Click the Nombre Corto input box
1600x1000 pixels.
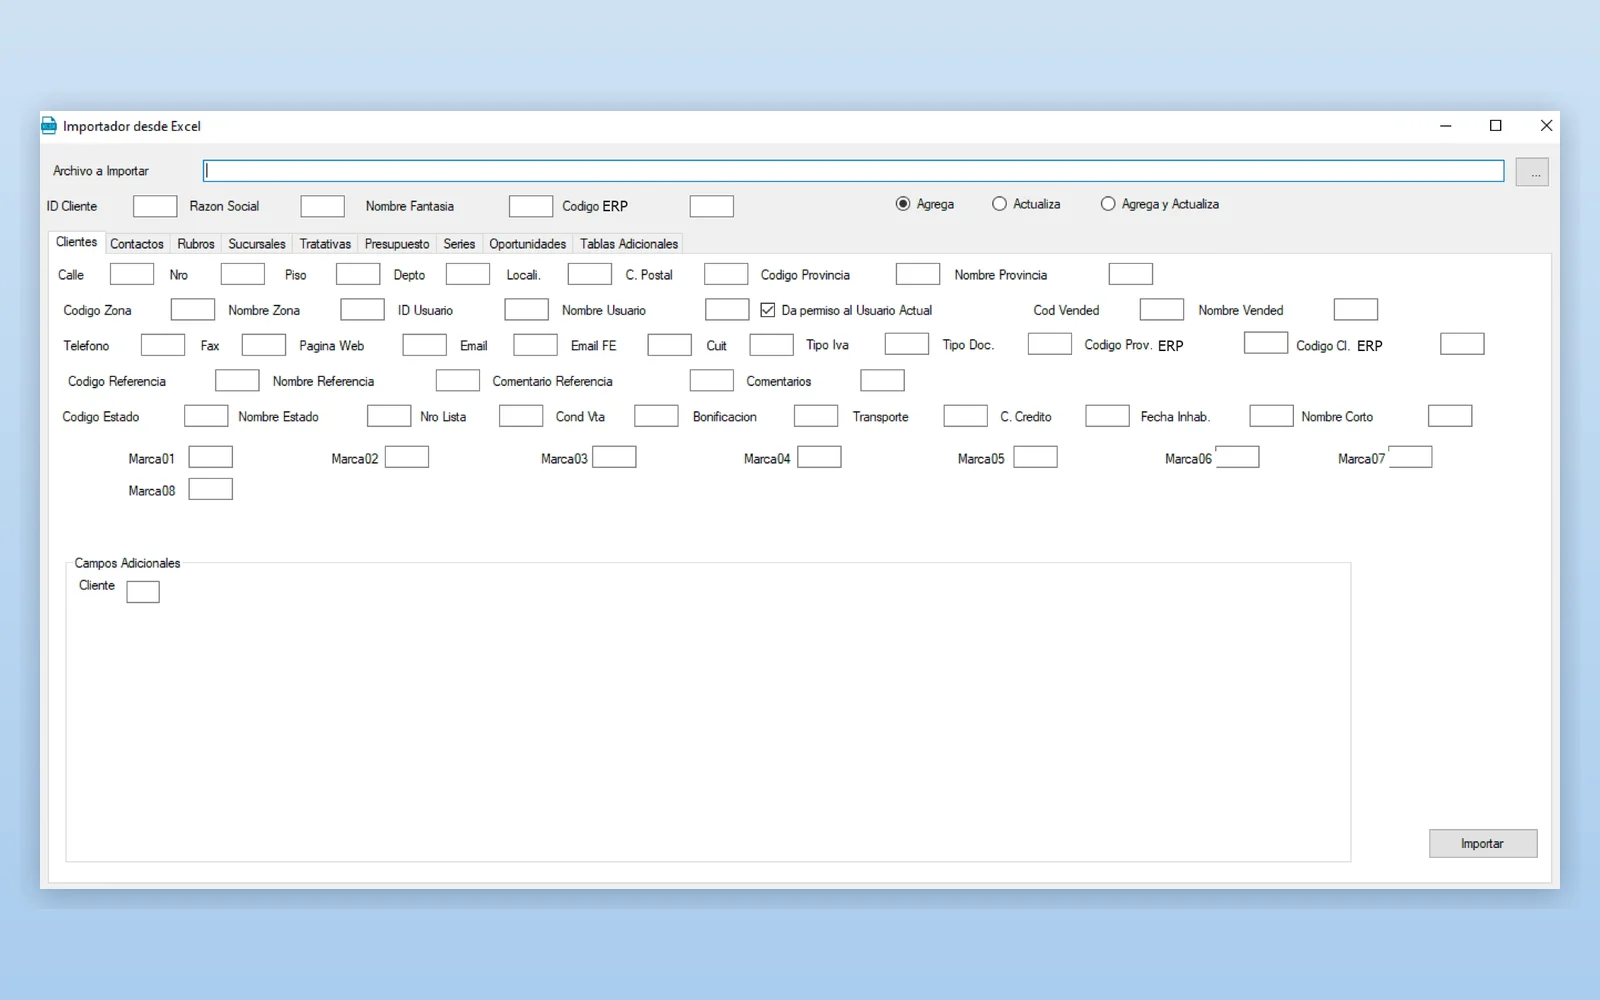[x=1450, y=416]
